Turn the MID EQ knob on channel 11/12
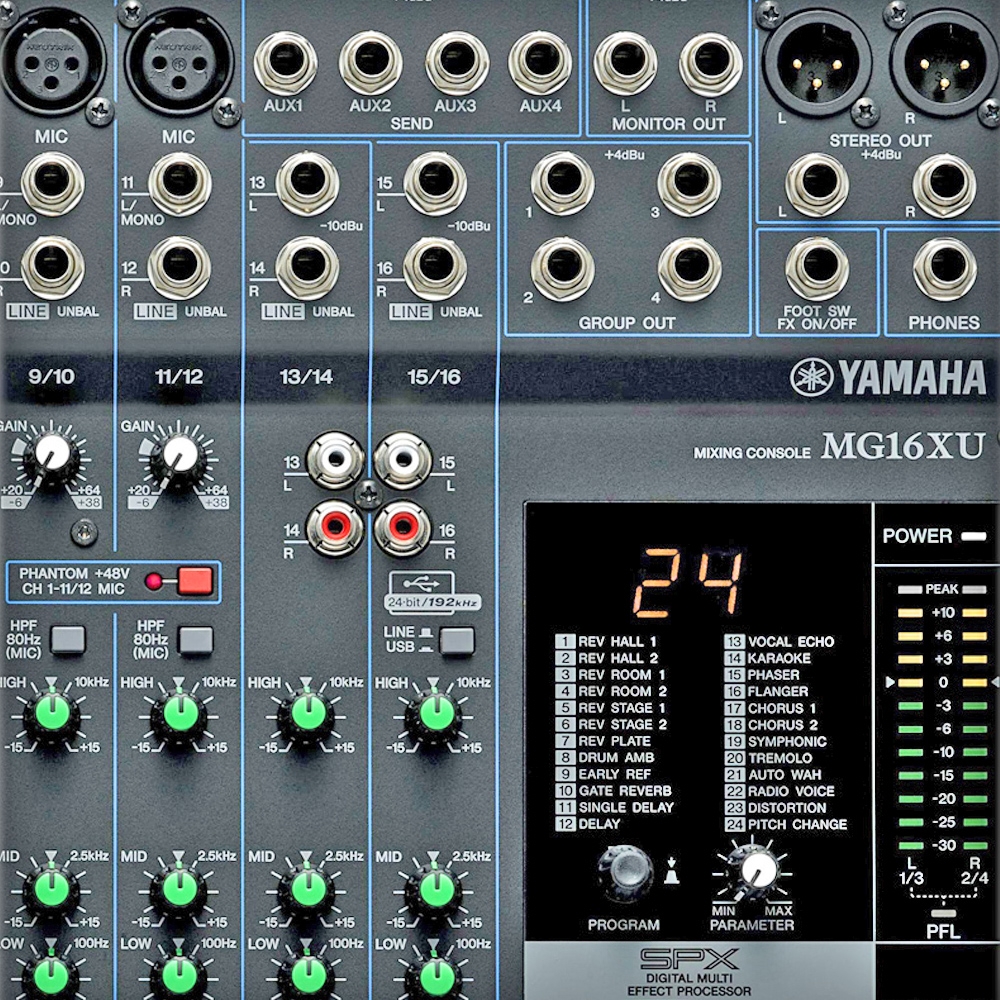Viewport: 1000px width, 1000px height. [179, 888]
